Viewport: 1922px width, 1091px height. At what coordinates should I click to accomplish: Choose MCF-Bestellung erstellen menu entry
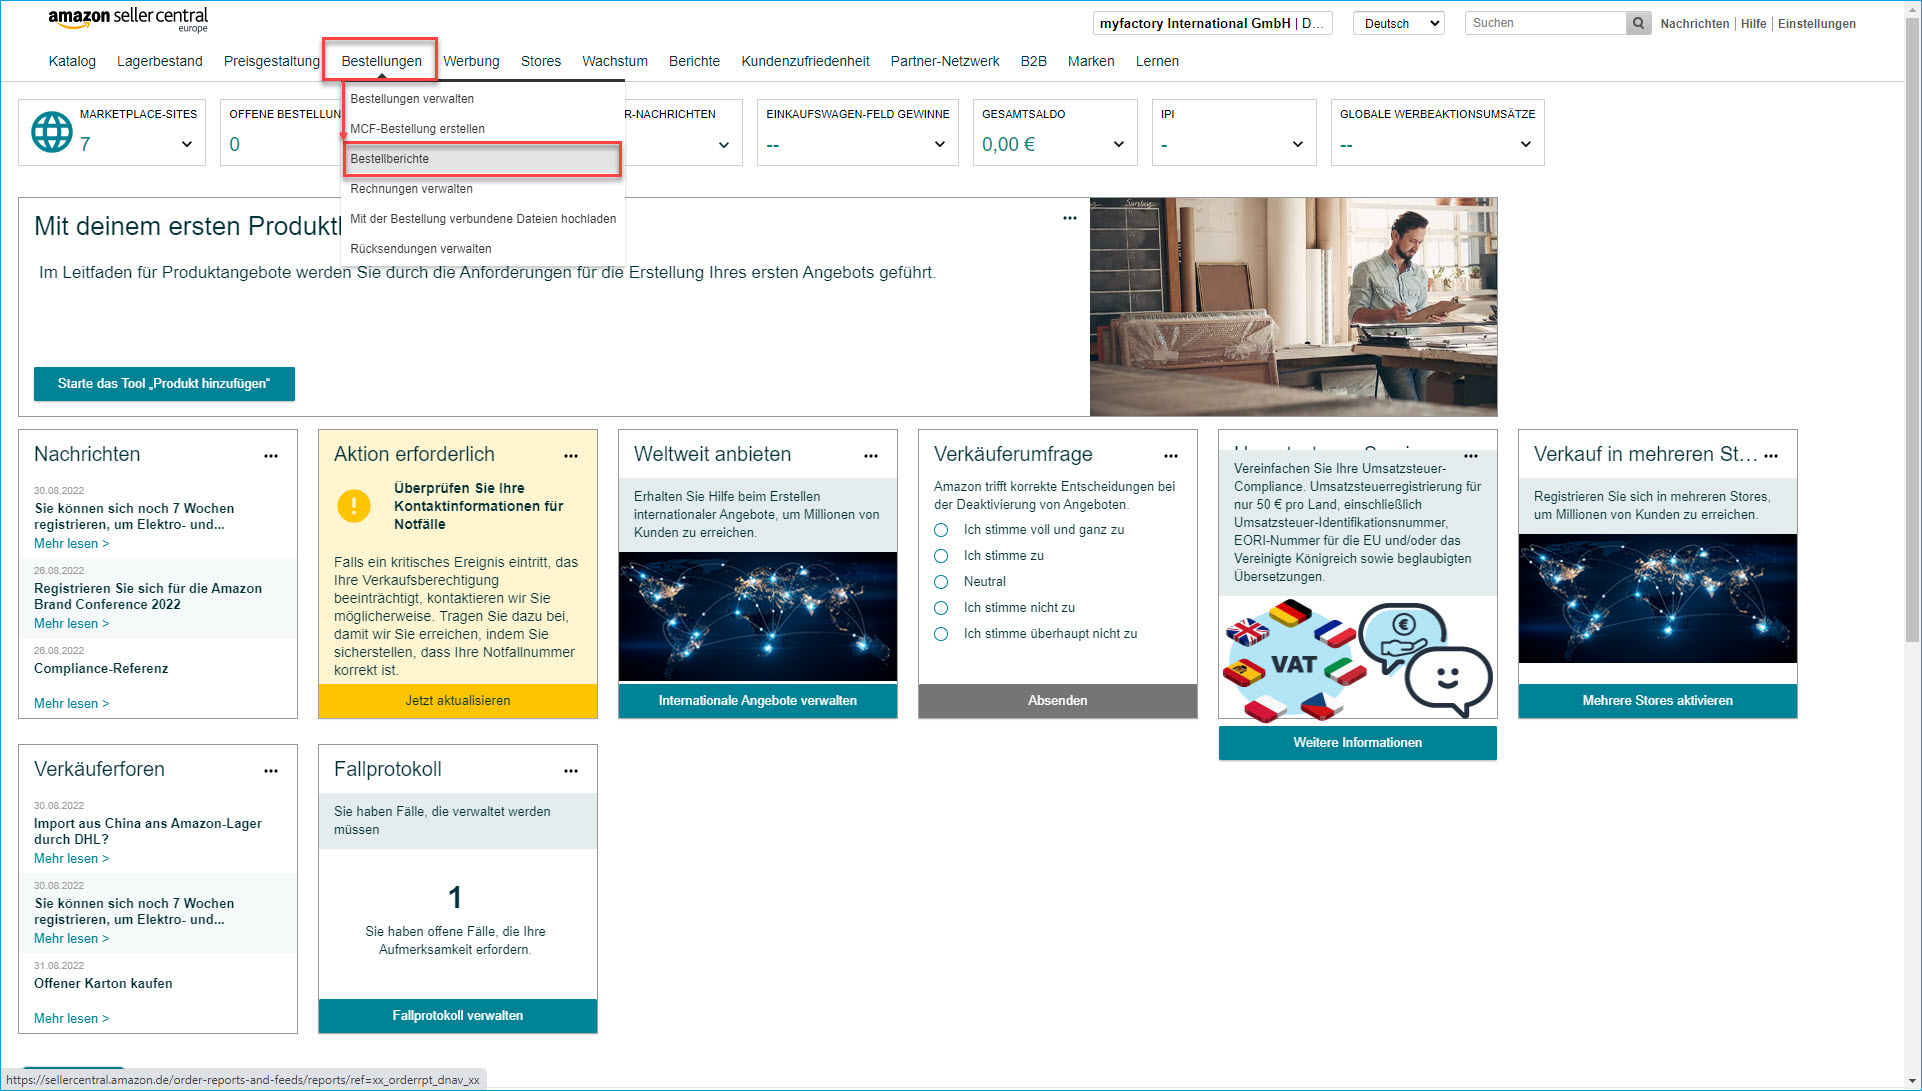[x=417, y=129]
